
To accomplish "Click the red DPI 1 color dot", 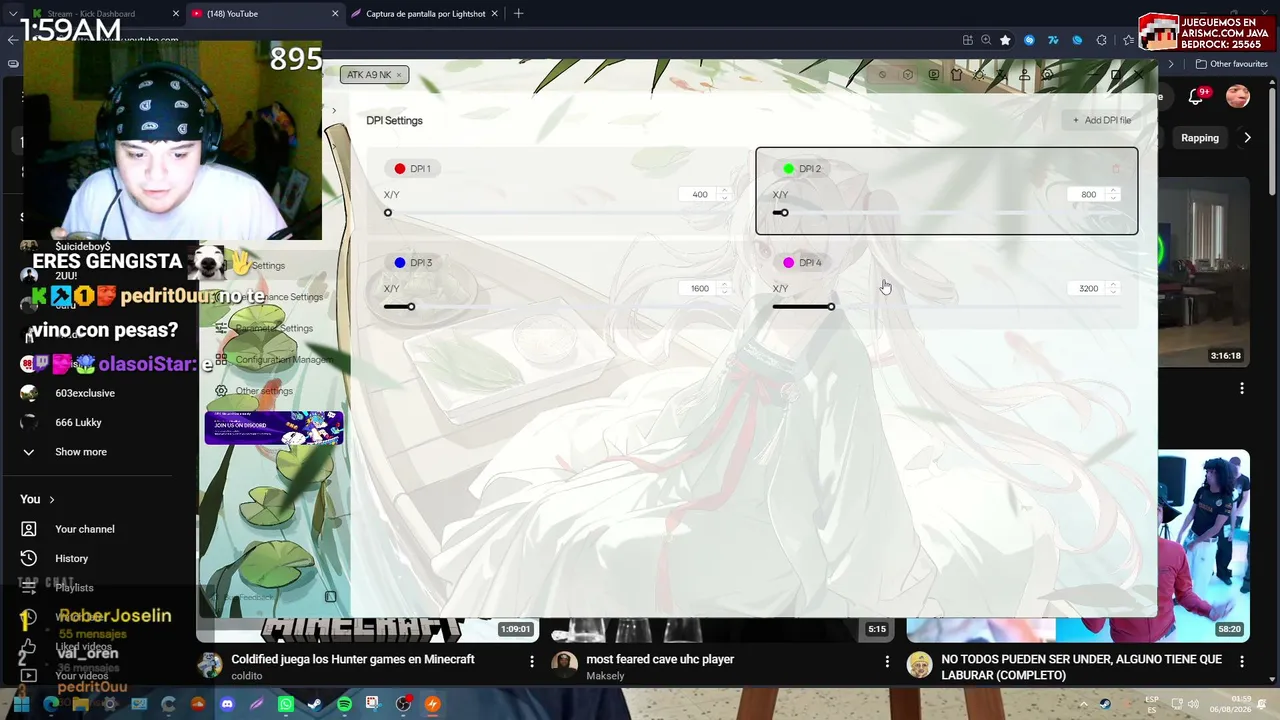I will 400,169.
